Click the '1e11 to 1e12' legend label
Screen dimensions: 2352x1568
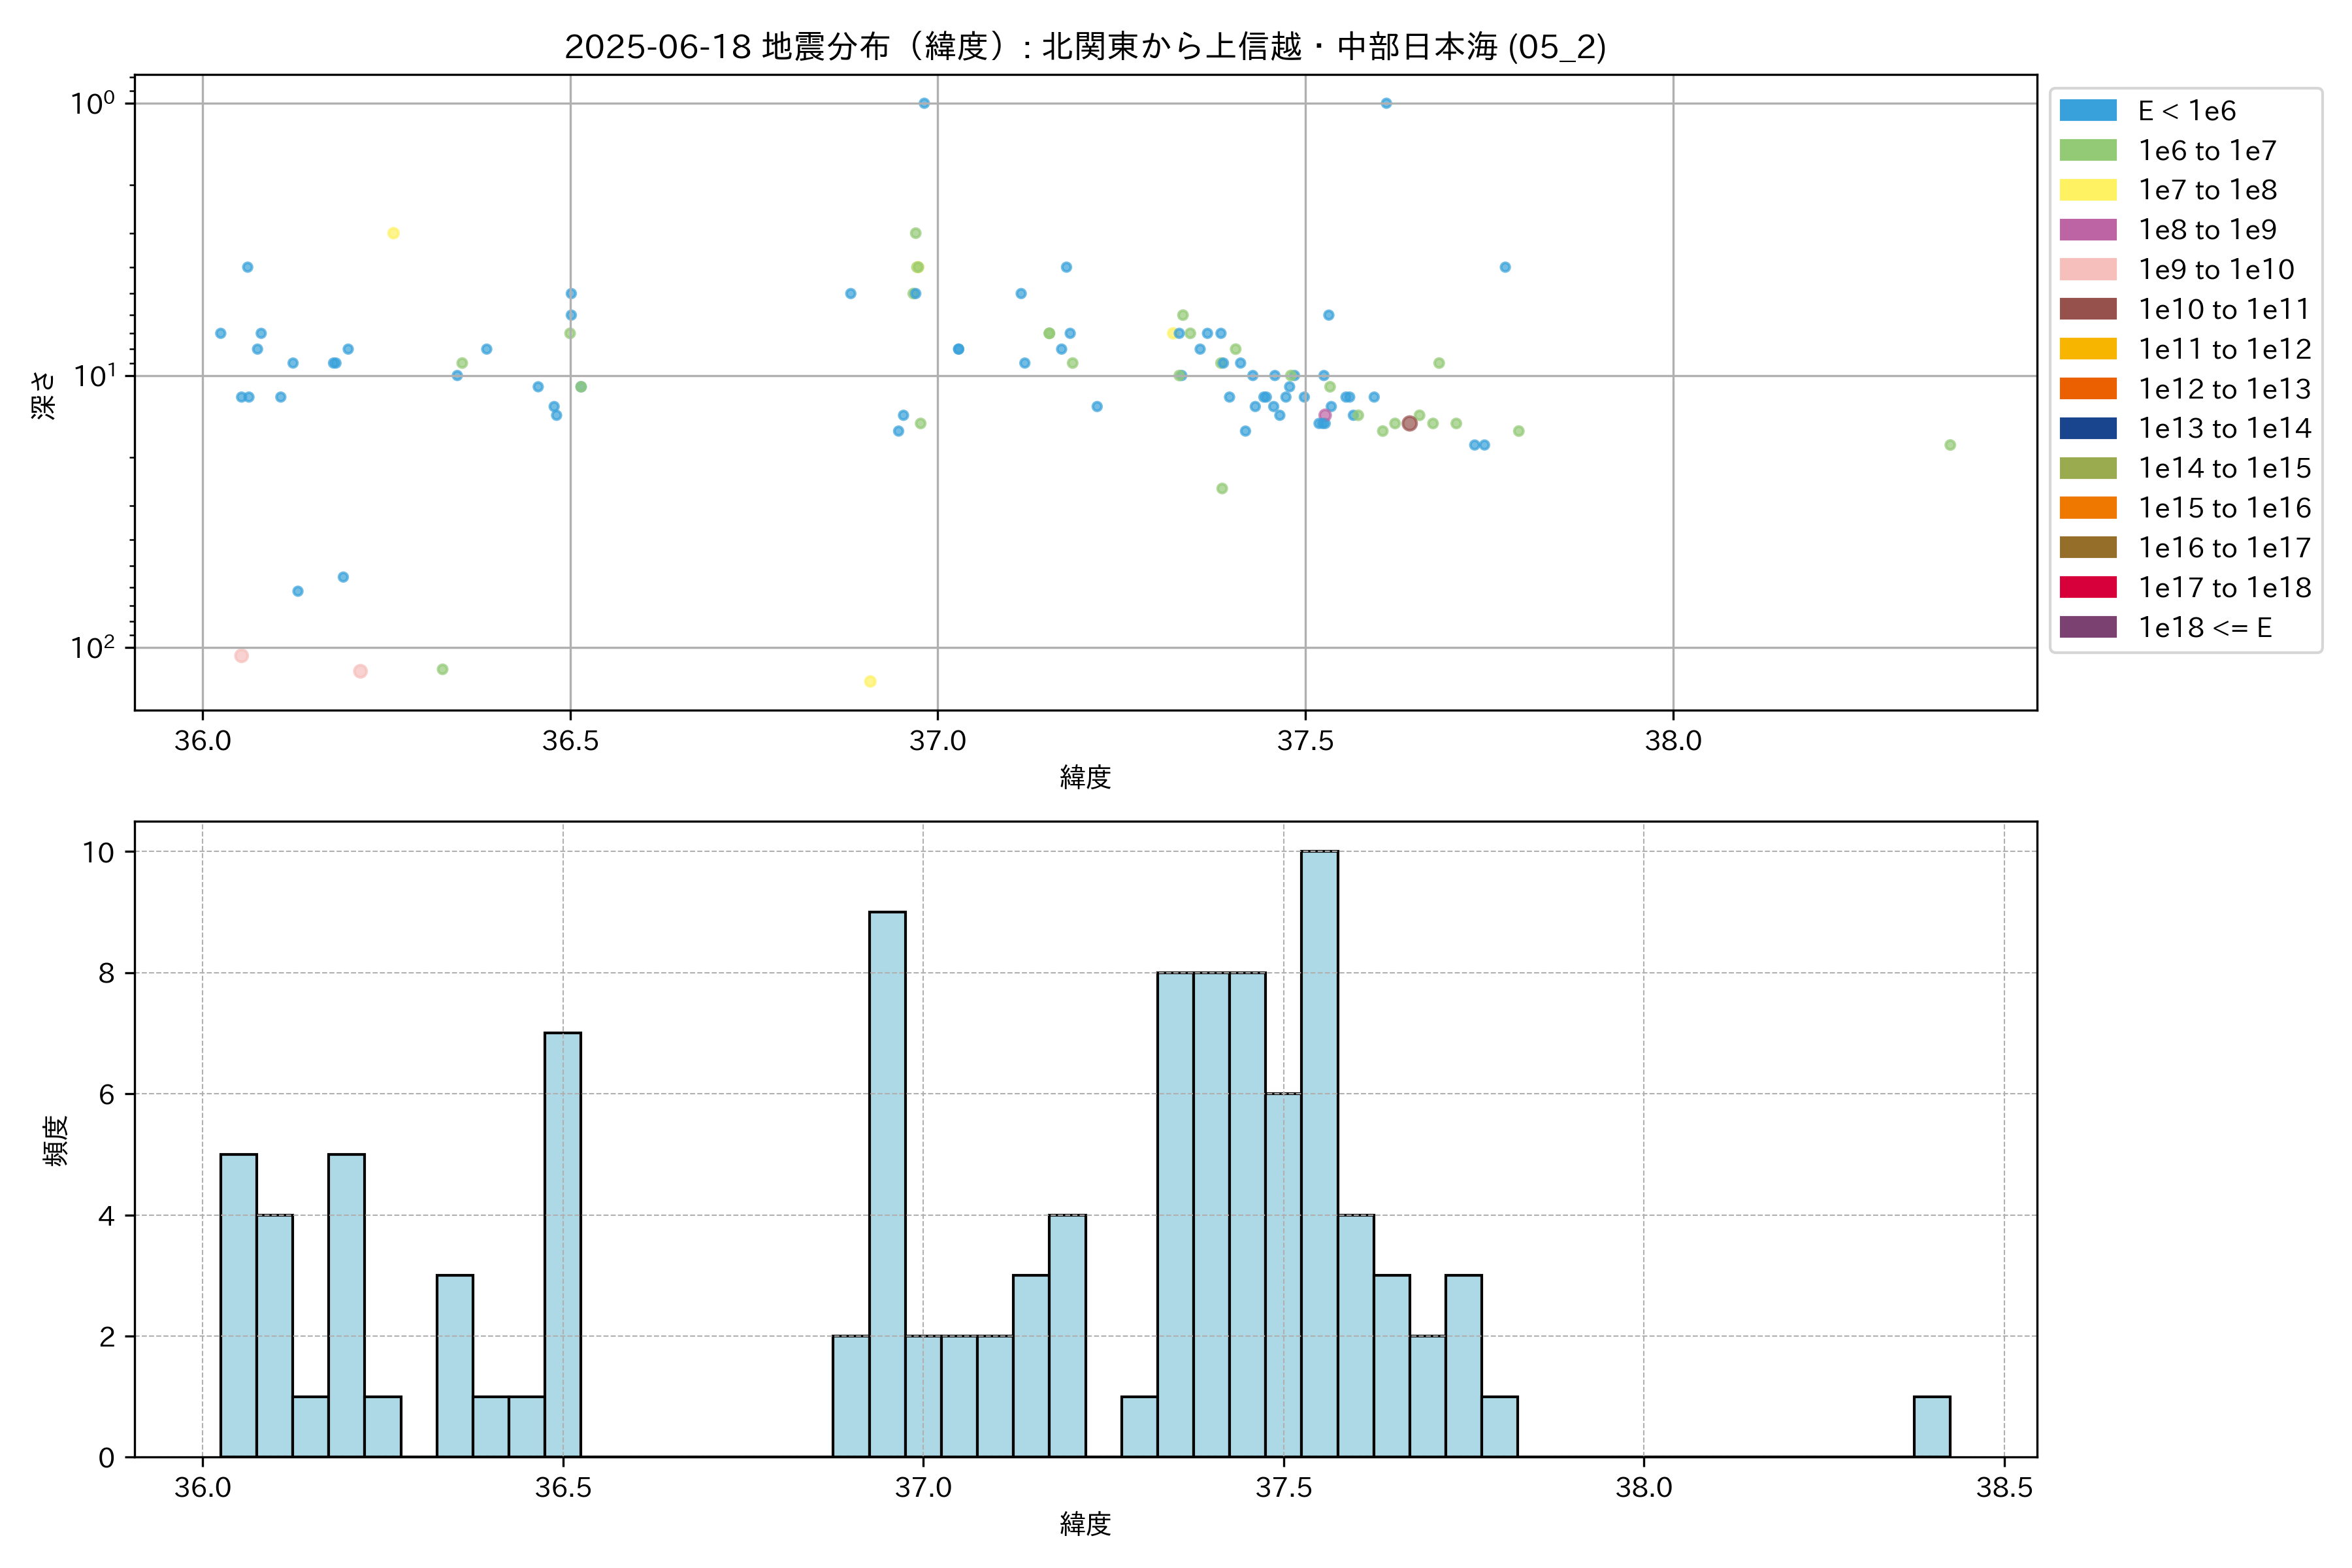[x=2224, y=349]
